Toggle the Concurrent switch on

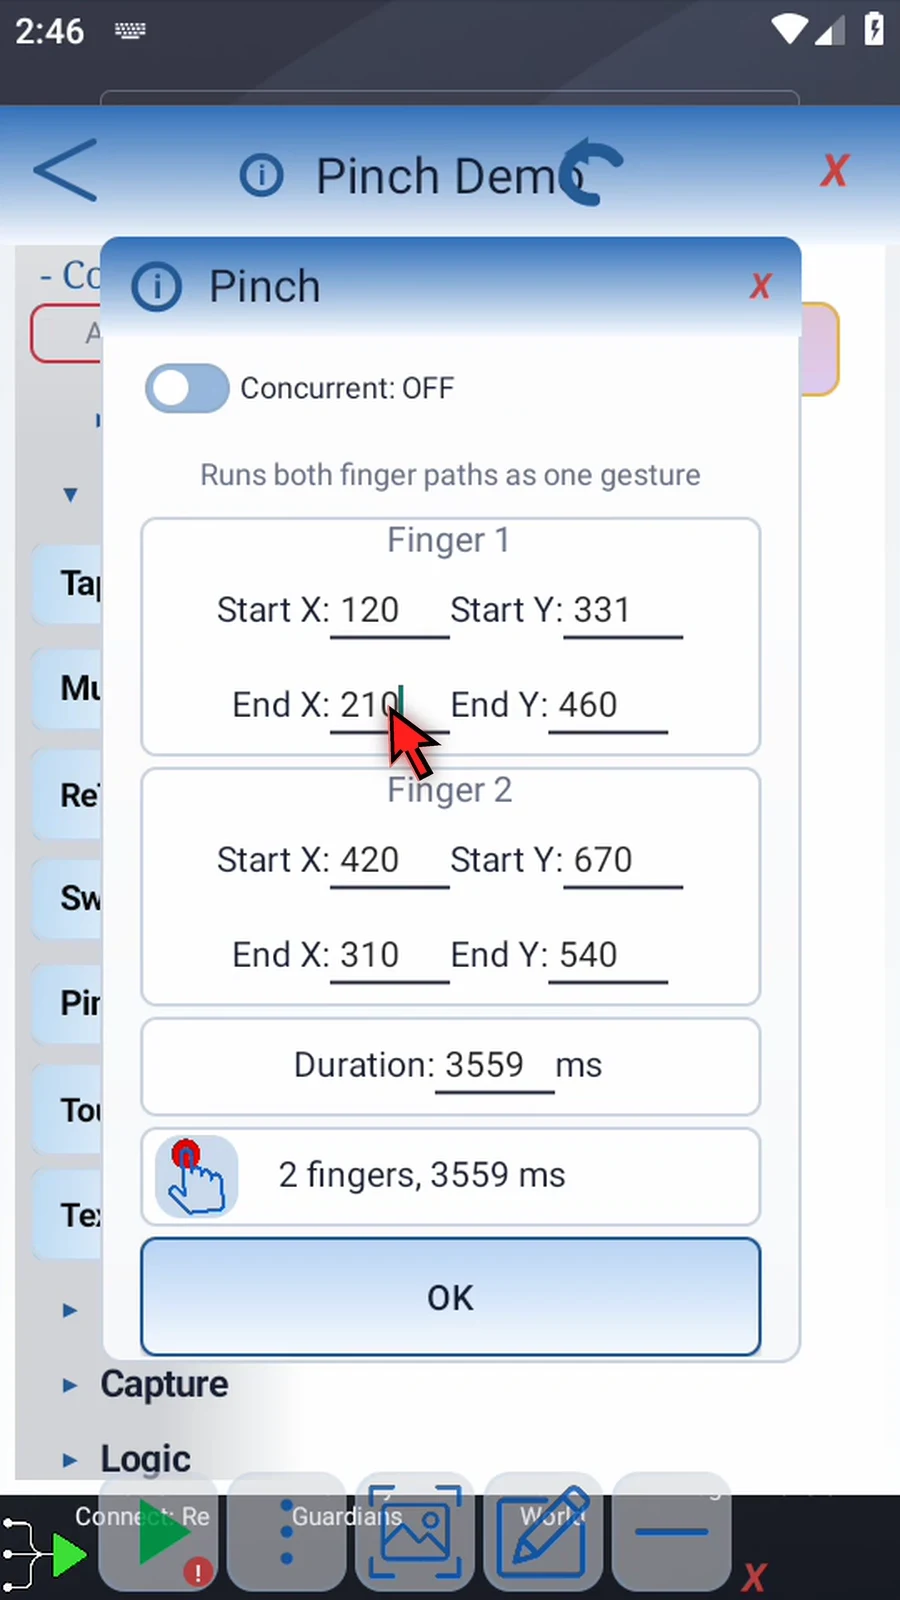187,388
